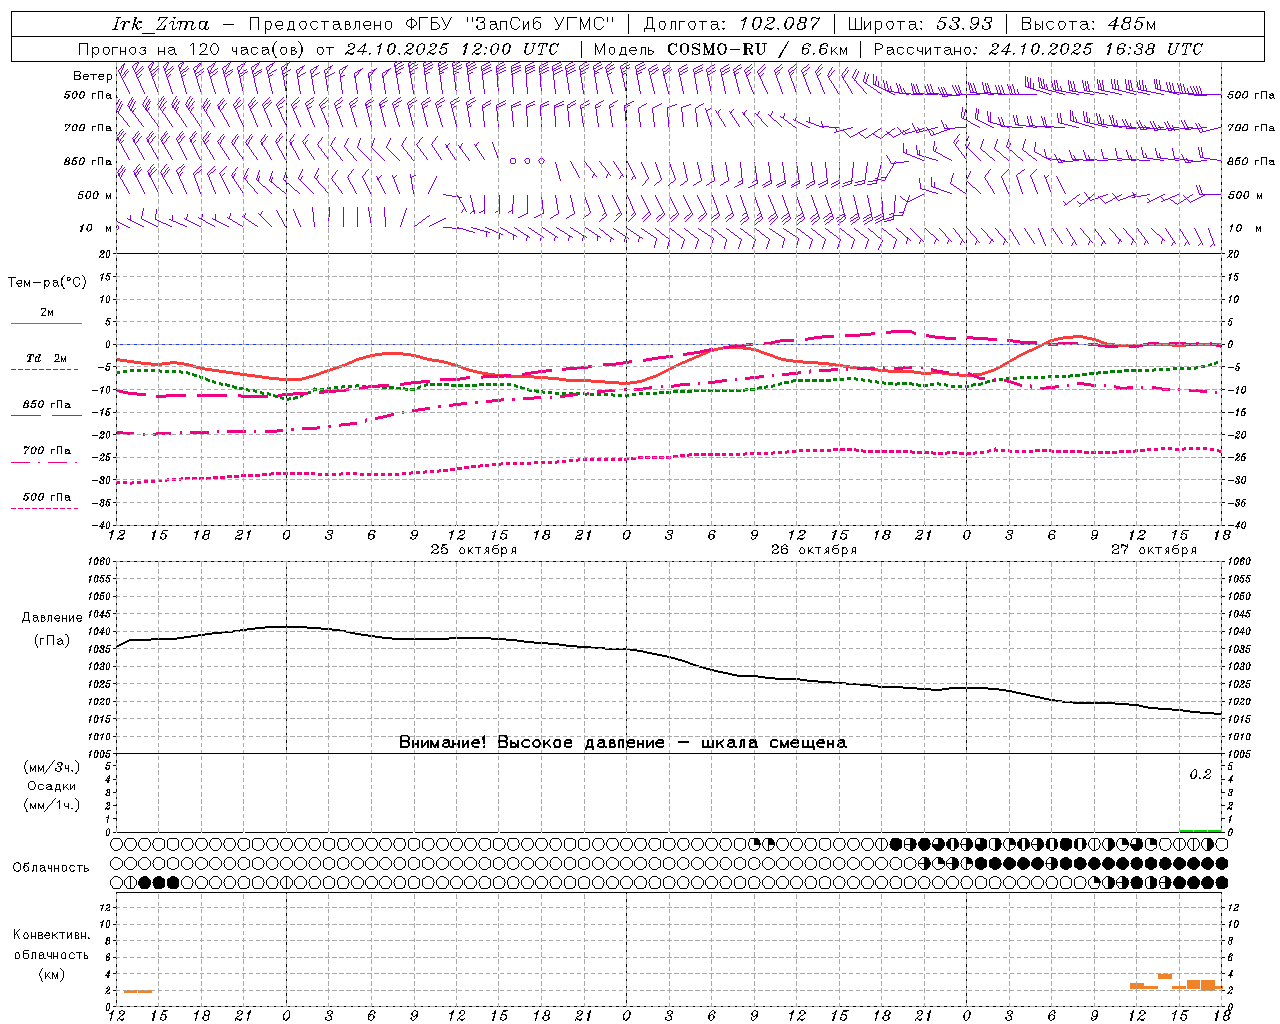Click the 25 октября date label

tap(474, 550)
